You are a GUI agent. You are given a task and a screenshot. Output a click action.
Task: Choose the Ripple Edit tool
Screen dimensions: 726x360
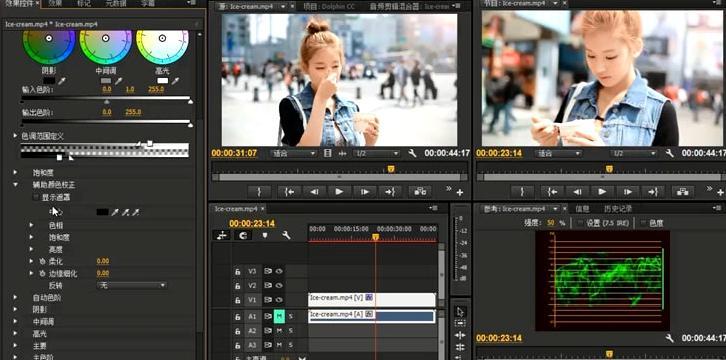tap(460, 335)
